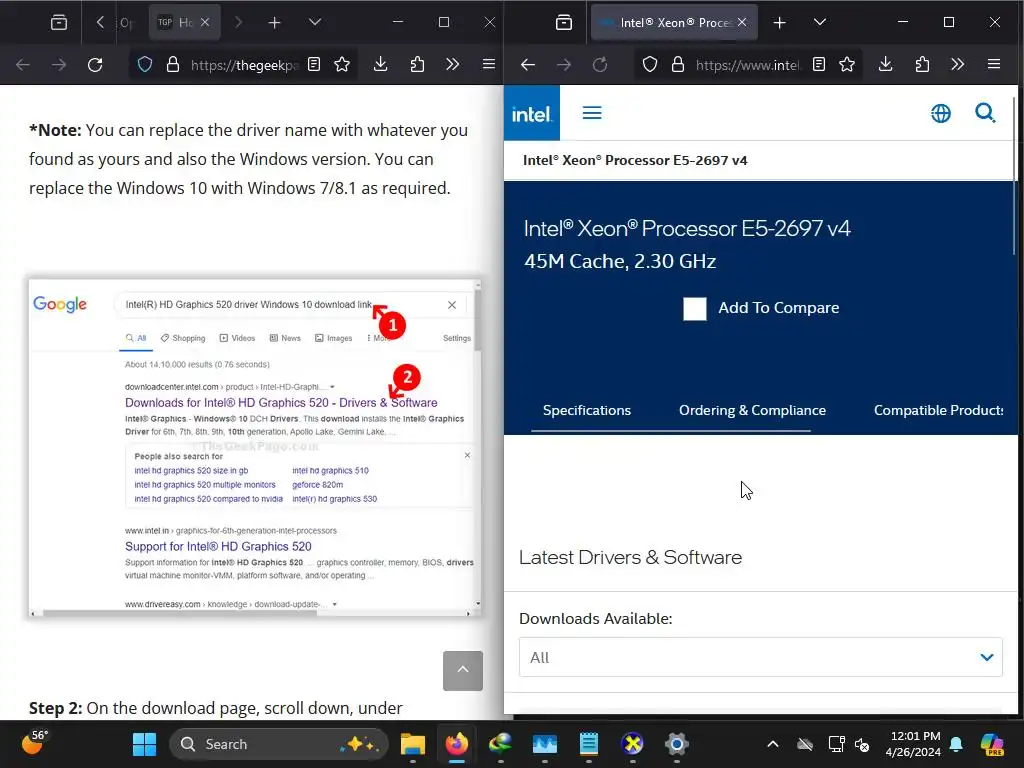Click taskbar clock showing 12:01 PM
Screen dimensions: 1024x768
(x=913, y=744)
